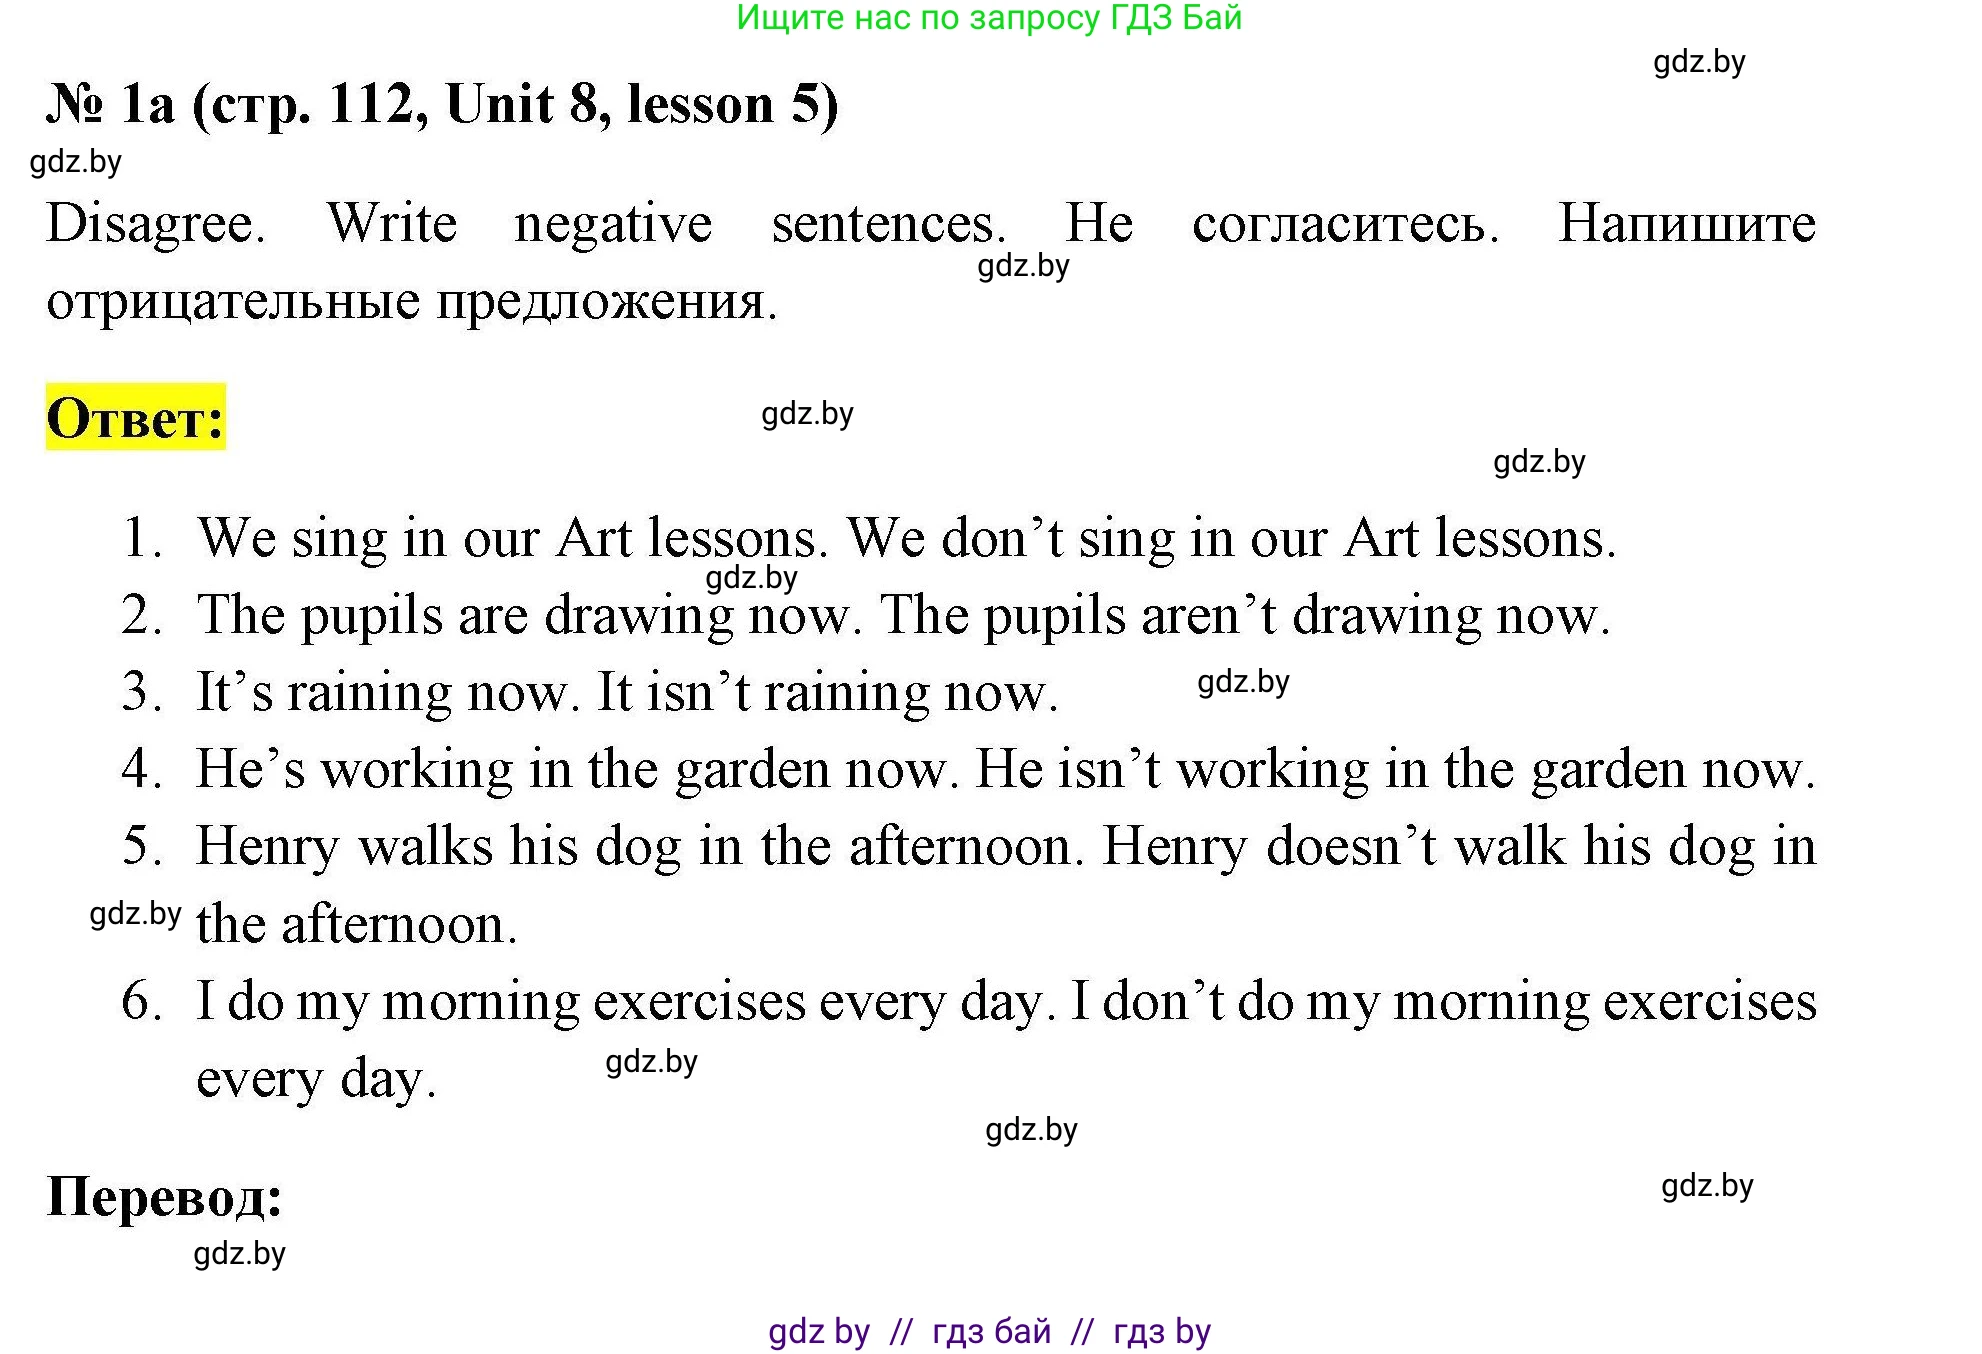This screenshot has height=1354, width=1982.
Task: Click the gdz.by watermark under the word "sentences."
Action: click(x=1023, y=266)
